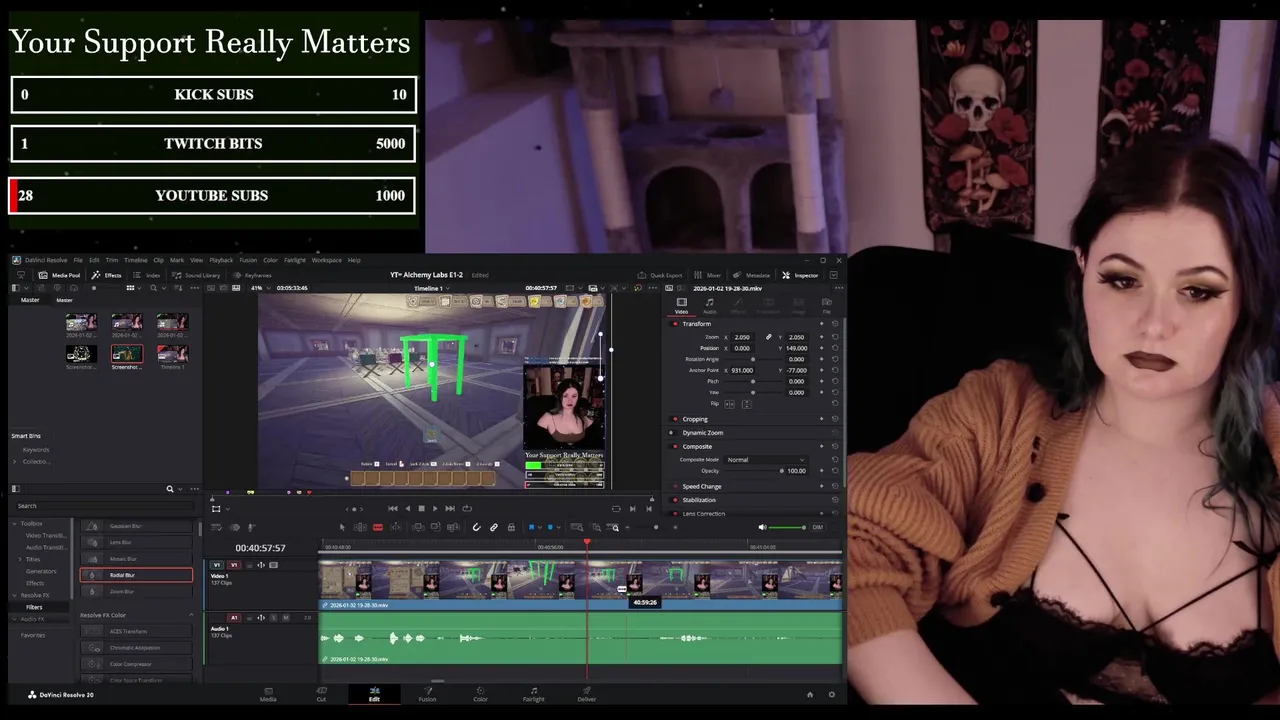Go to the Deliver page
The width and height of the screenshot is (1280, 720).
pyautogui.click(x=586, y=693)
